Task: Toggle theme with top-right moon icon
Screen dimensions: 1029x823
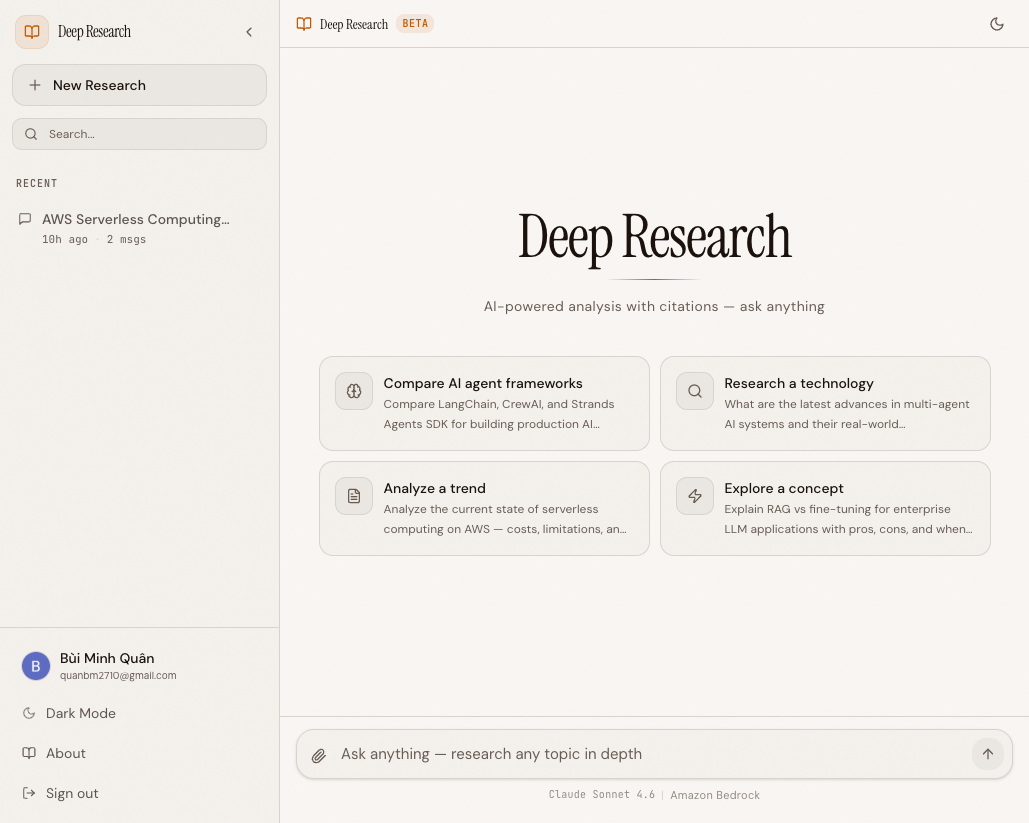Action: [997, 24]
